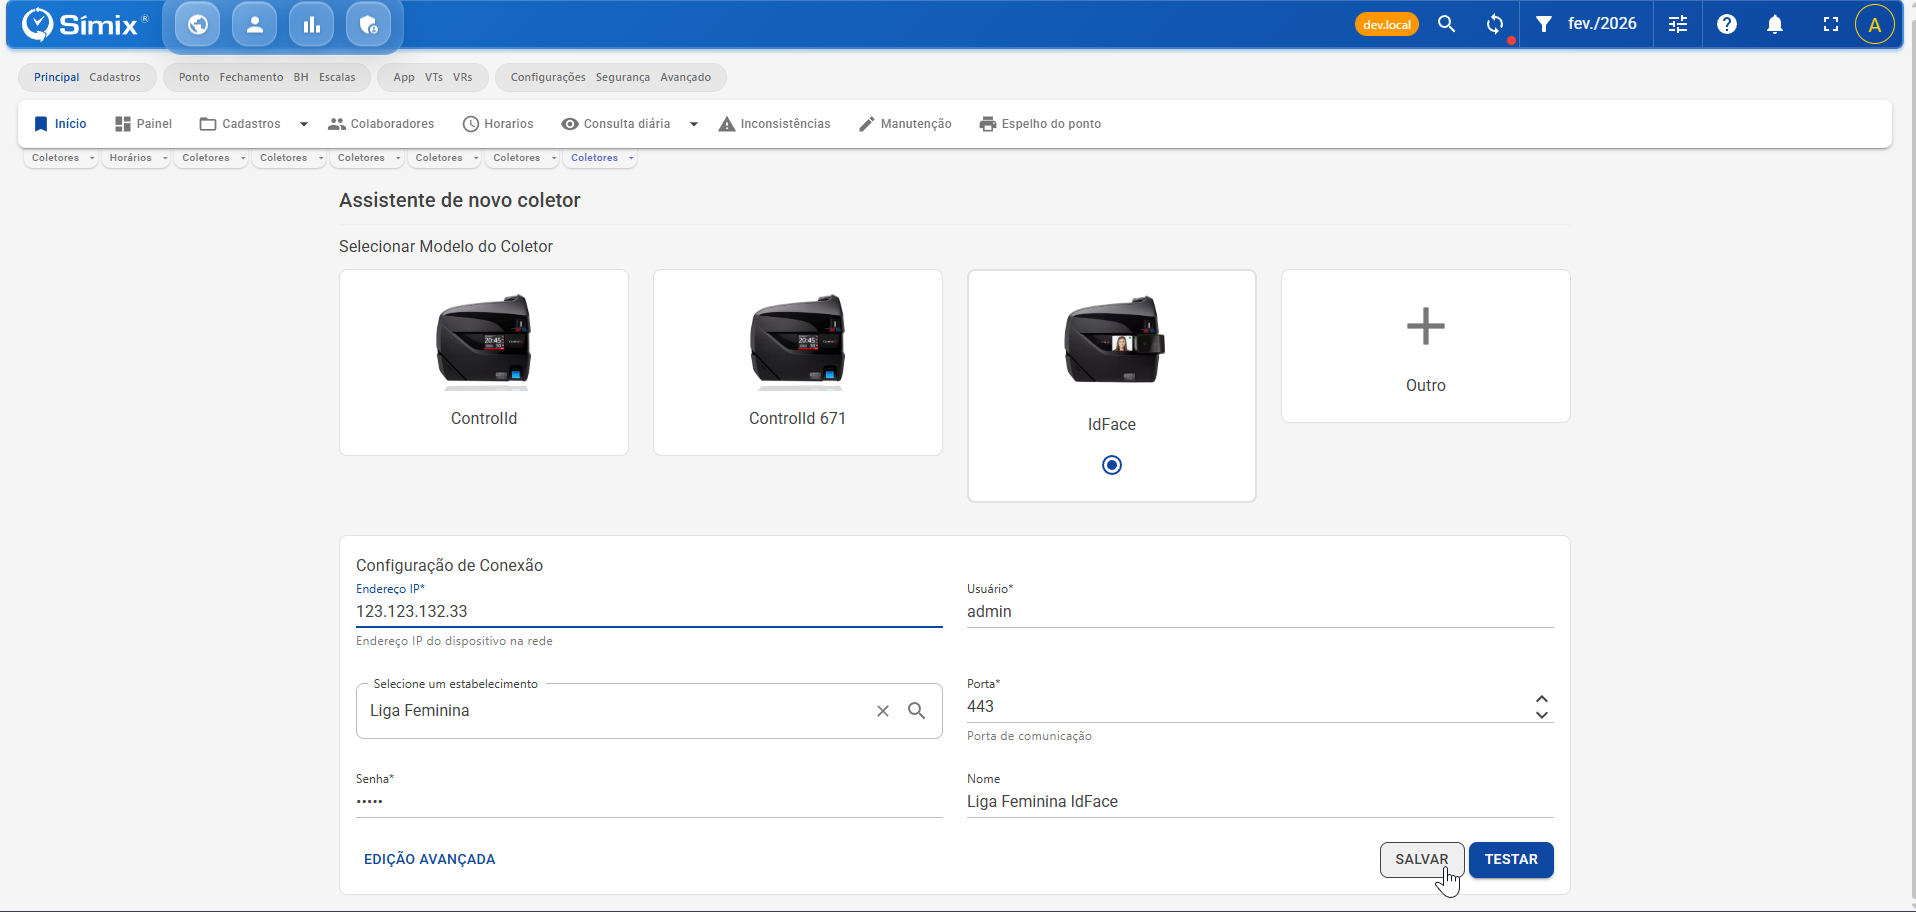This screenshot has height=912, width=1916.
Task: Open the notifications bell
Action: click(1775, 24)
